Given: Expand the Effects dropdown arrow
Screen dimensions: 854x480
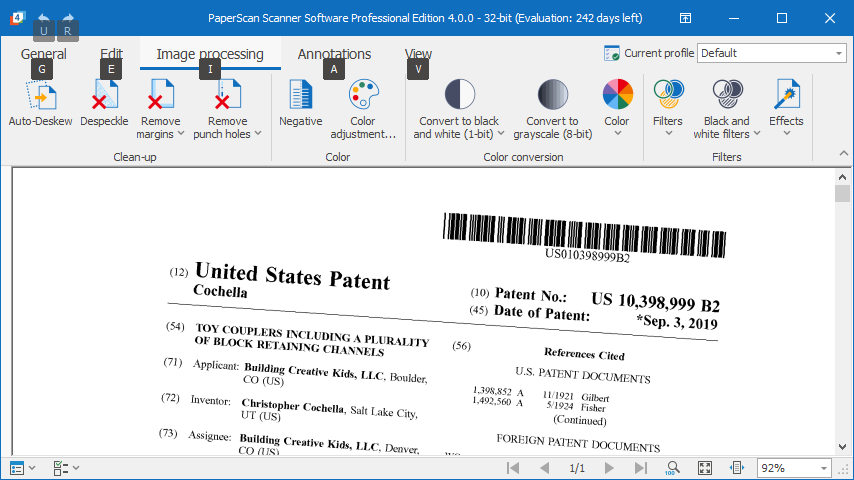Looking at the screenshot, I should click(786, 133).
